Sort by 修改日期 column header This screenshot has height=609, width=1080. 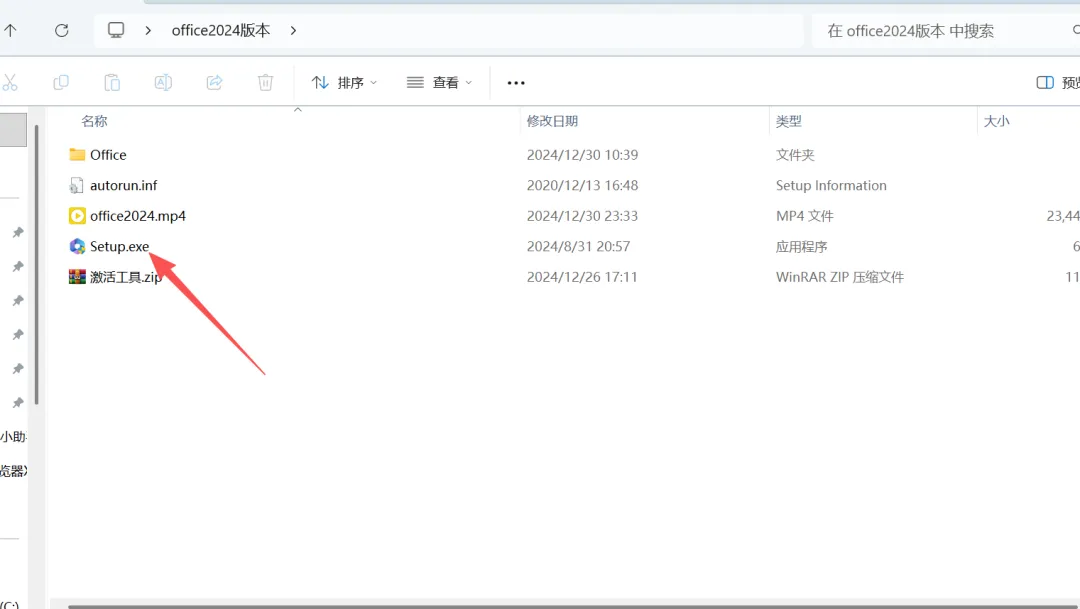552,121
